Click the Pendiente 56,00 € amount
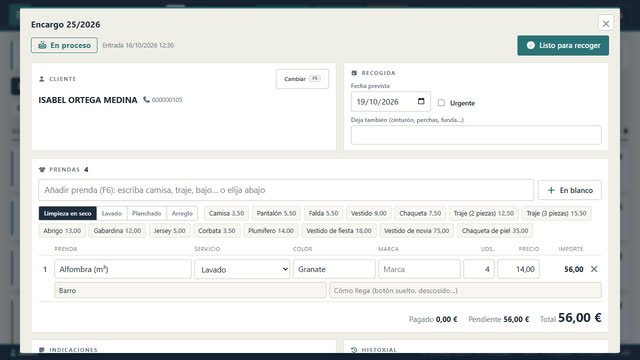 point(516,319)
